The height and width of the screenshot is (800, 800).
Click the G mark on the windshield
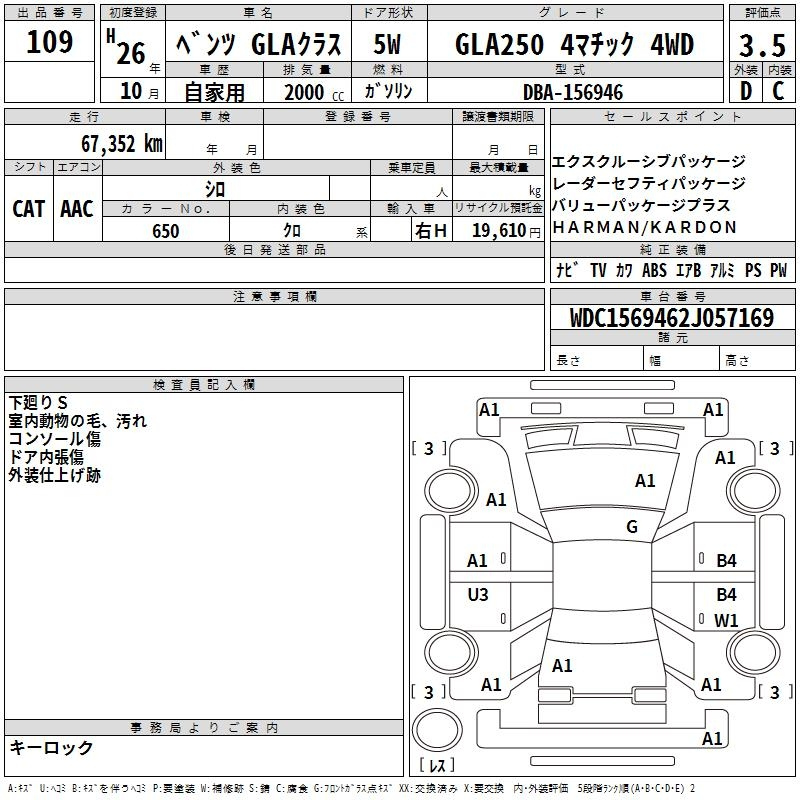(631, 527)
